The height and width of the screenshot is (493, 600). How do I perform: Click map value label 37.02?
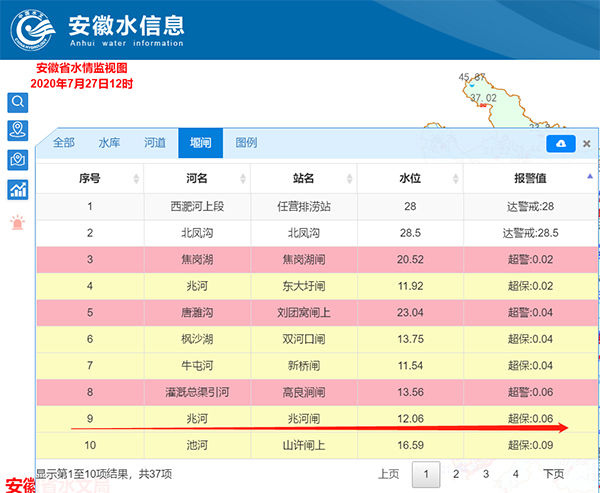click(483, 98)
